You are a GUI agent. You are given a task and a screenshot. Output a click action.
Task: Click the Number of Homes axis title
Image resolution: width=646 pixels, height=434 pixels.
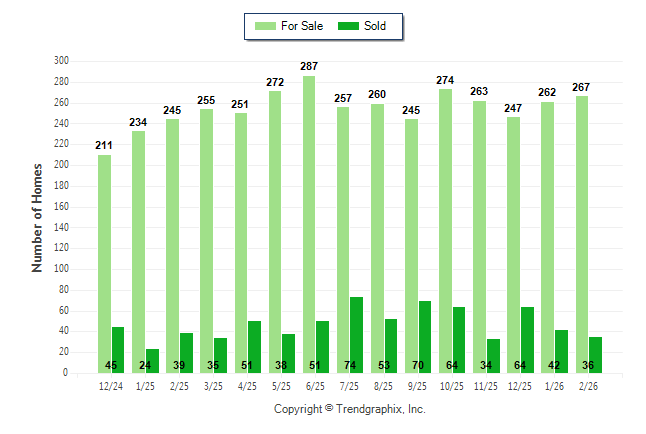(x=38, y=217)
